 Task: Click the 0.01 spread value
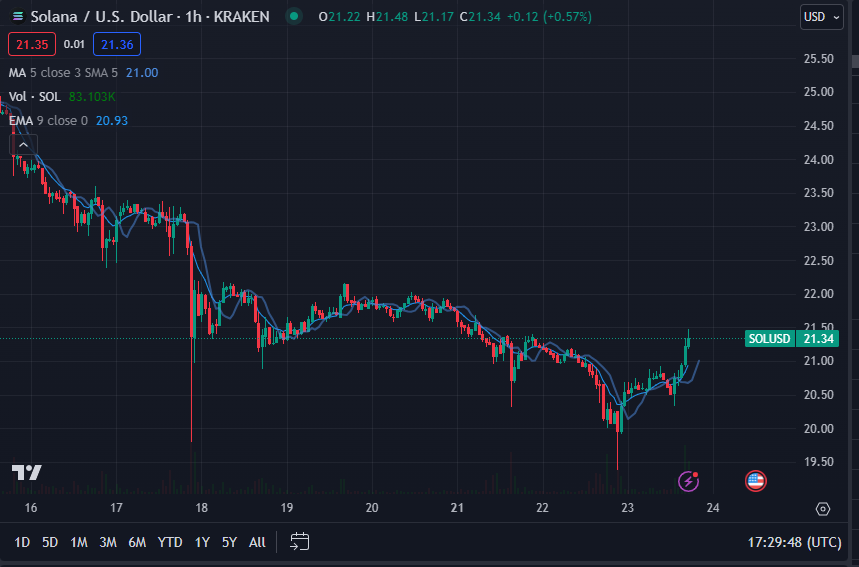point(74,44)
